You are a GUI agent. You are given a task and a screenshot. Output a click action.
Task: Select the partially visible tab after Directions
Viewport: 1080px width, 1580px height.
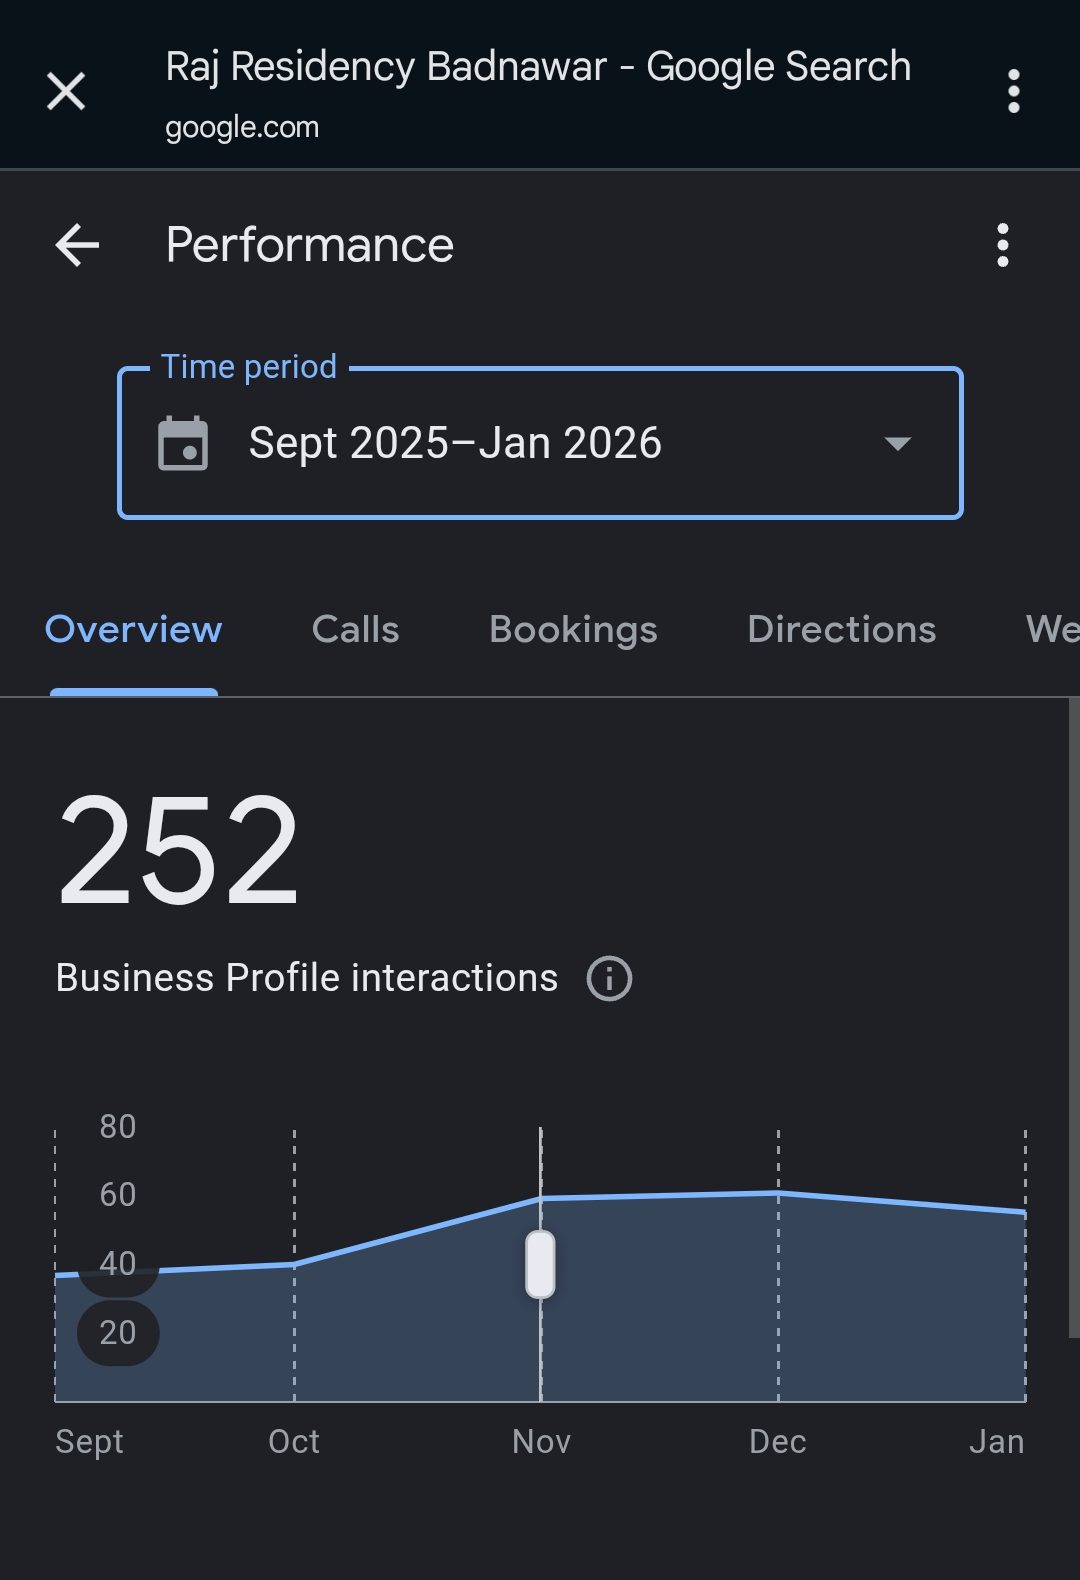(x=1051, y=630)
